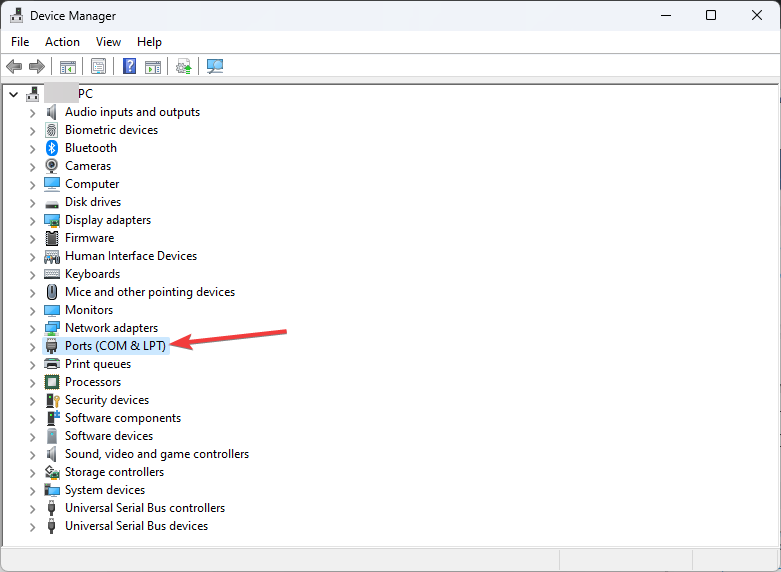Open the File menu
The image size is (781, 572).
[20, 42]
